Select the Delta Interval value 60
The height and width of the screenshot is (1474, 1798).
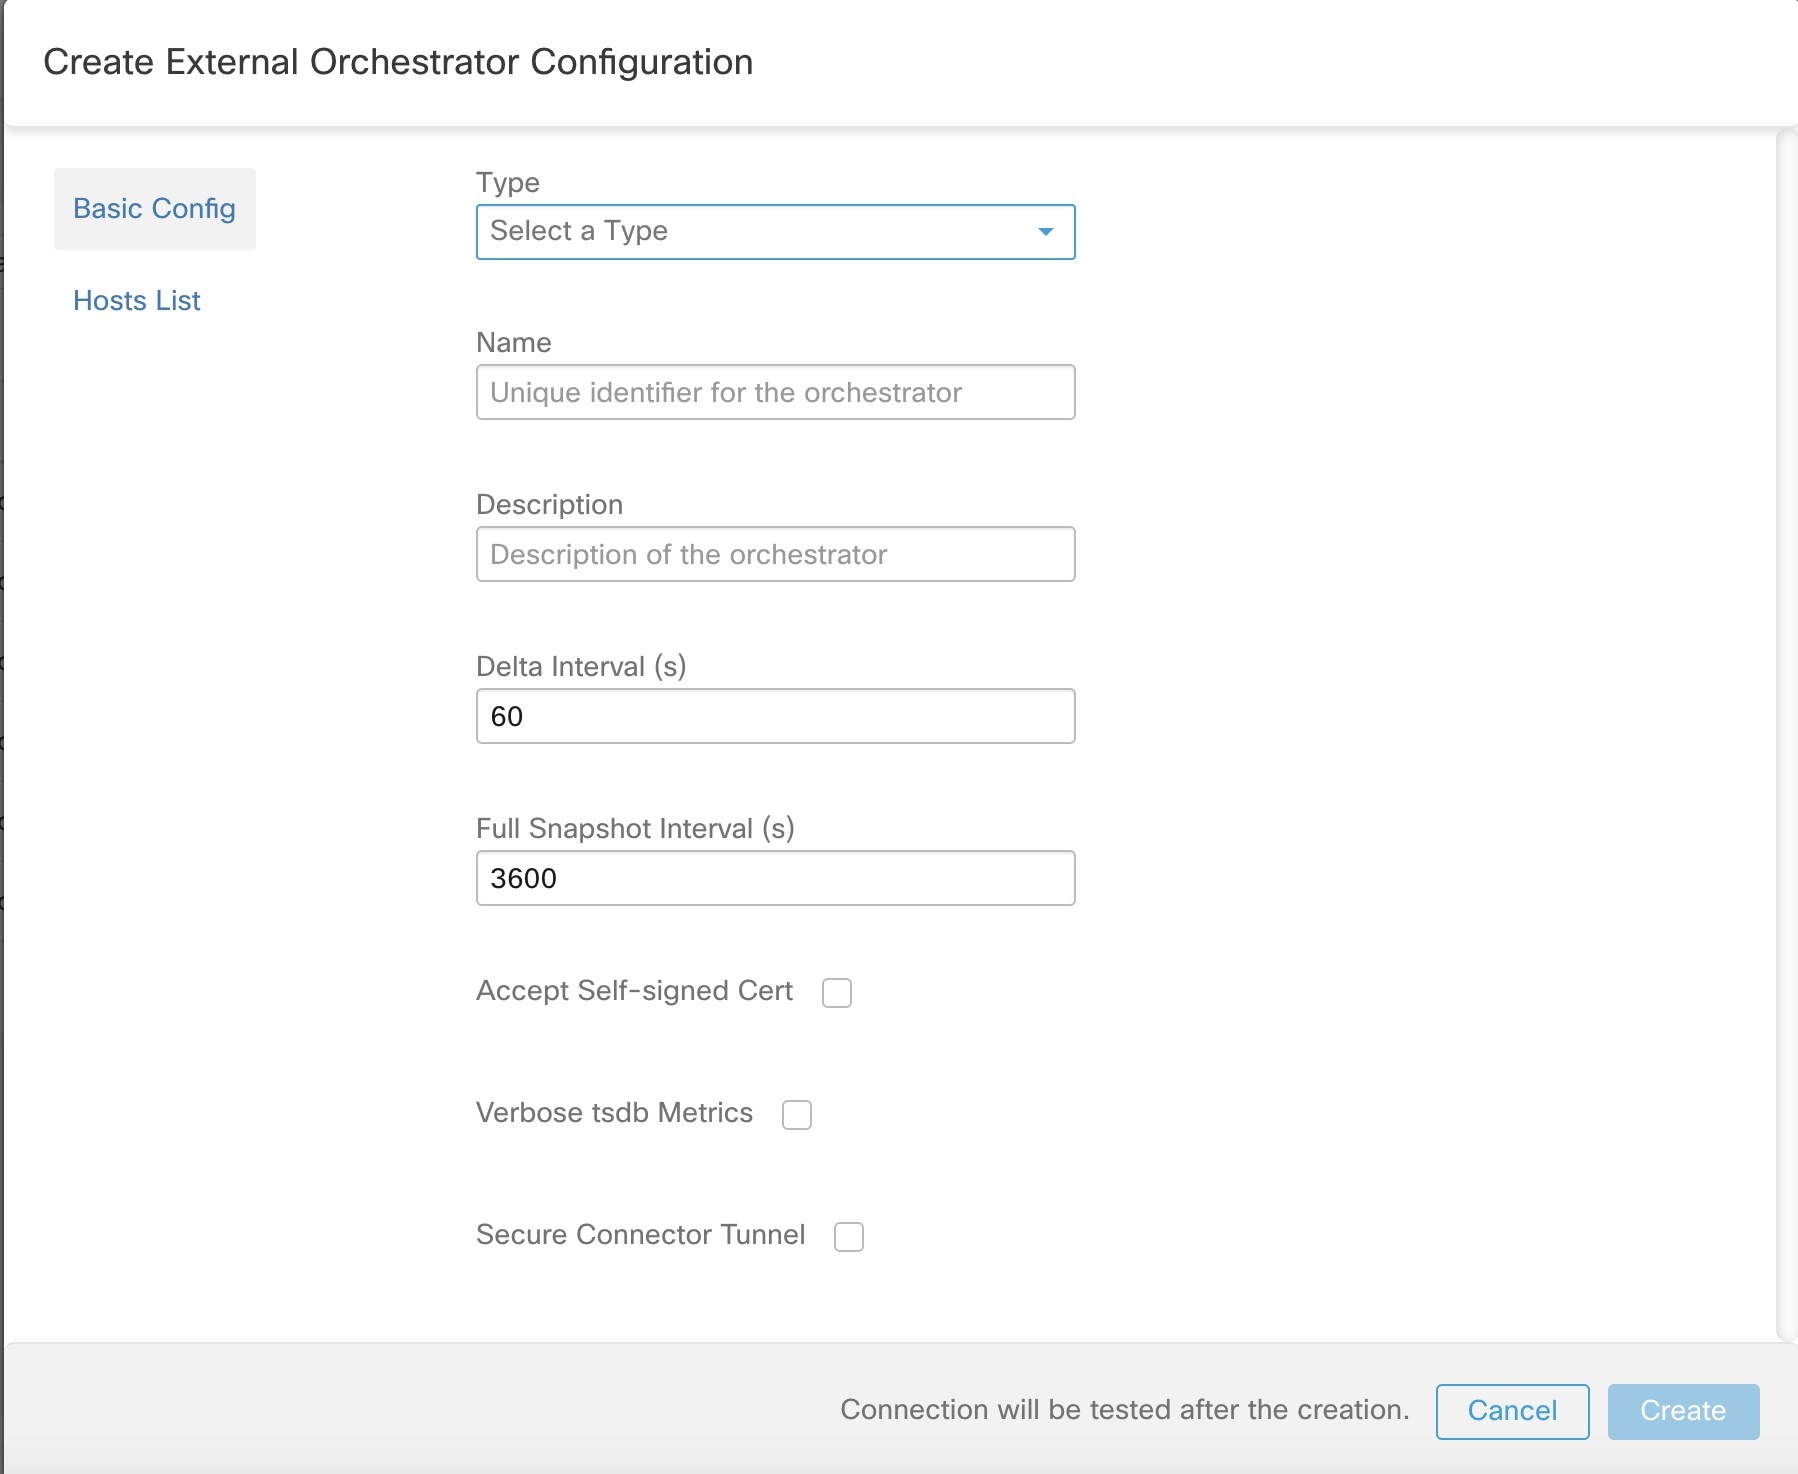coord(775,716)
